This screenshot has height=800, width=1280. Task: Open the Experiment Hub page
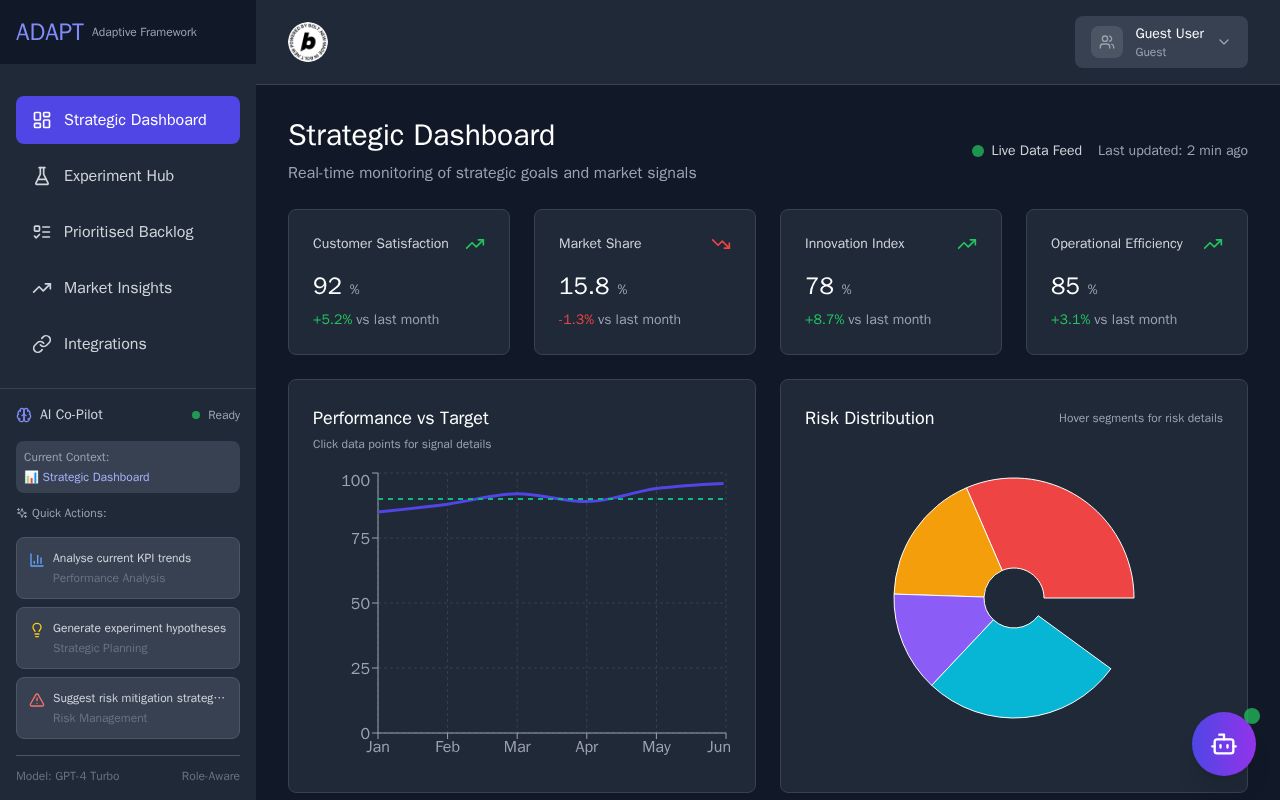pyautogui.click(x=128, y=176)
